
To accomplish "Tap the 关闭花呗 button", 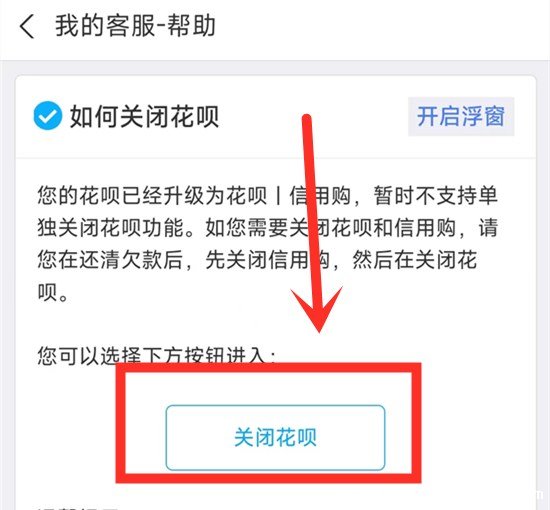I will click(275, 437).
